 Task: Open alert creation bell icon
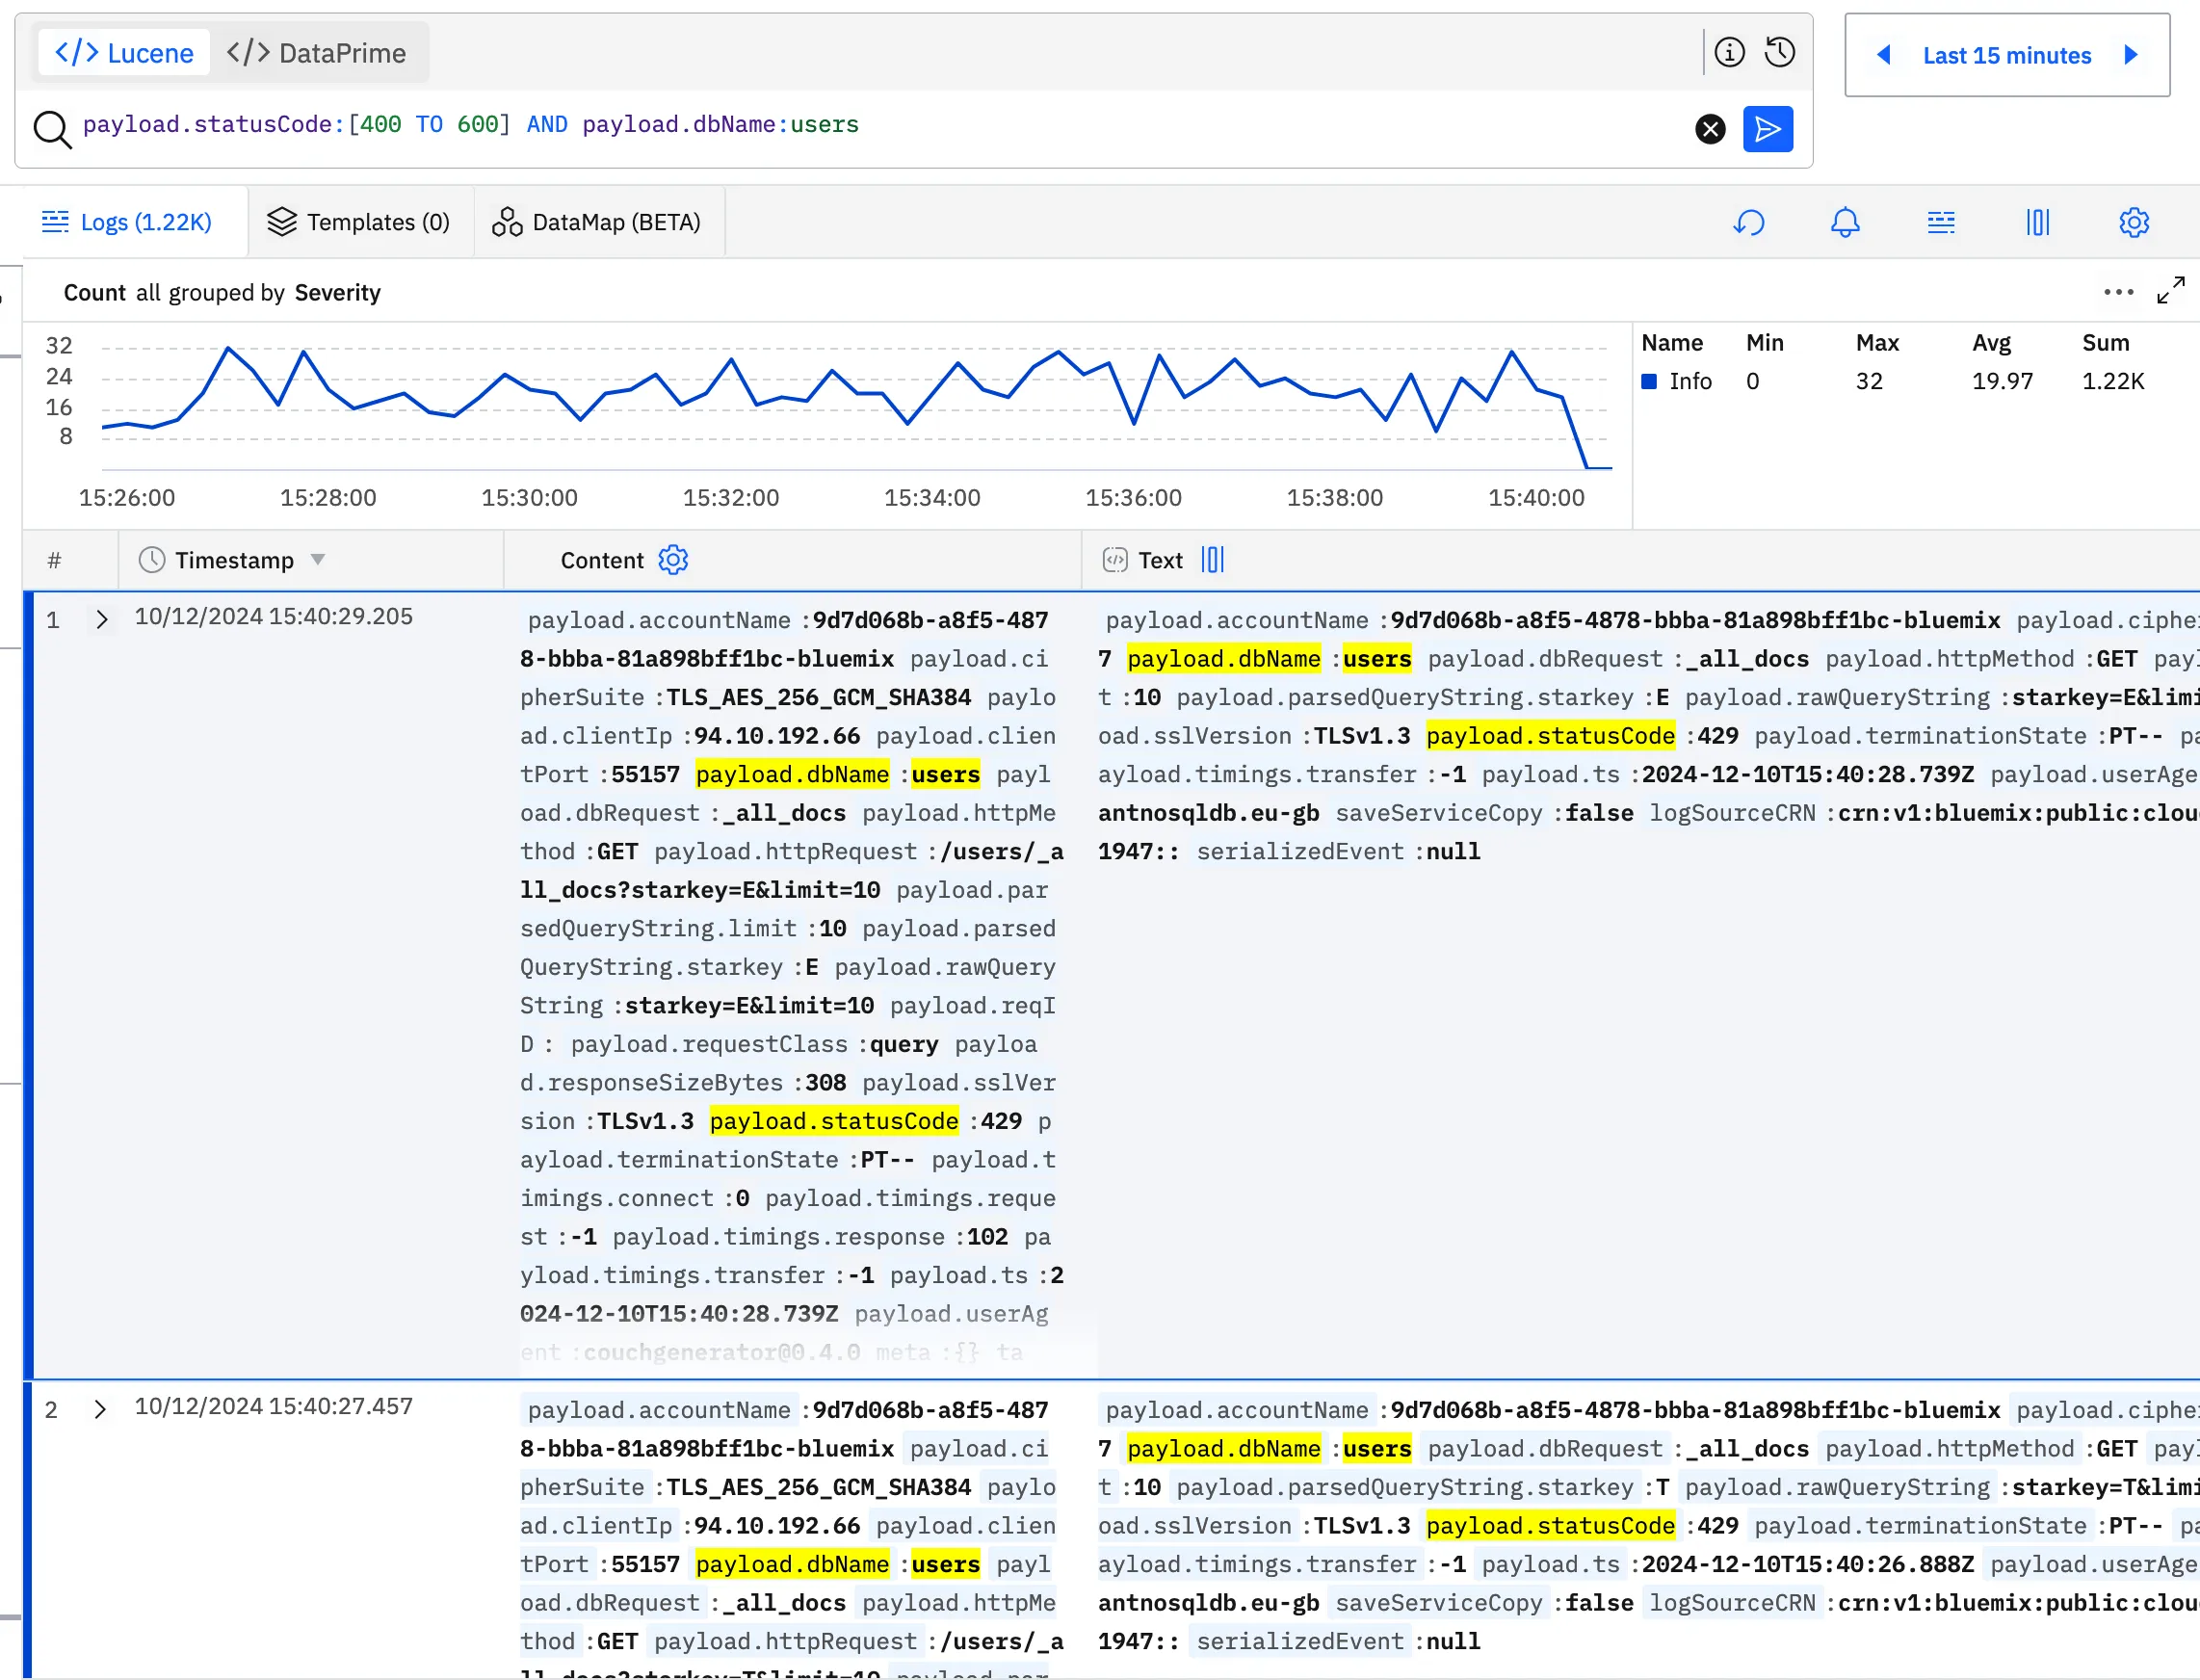pos(1845,222)
